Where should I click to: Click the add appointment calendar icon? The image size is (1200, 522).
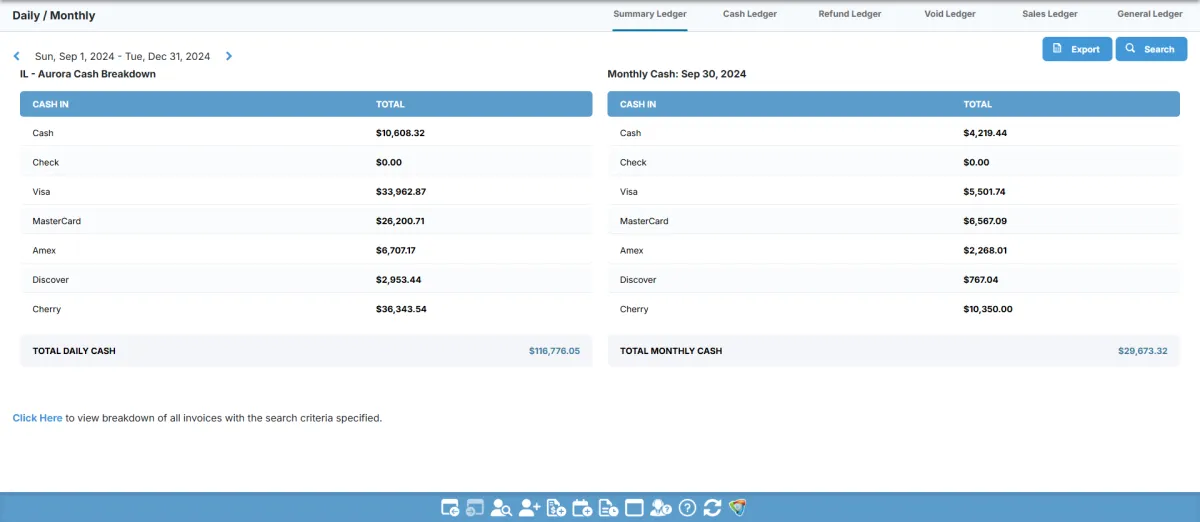point(582,508)
